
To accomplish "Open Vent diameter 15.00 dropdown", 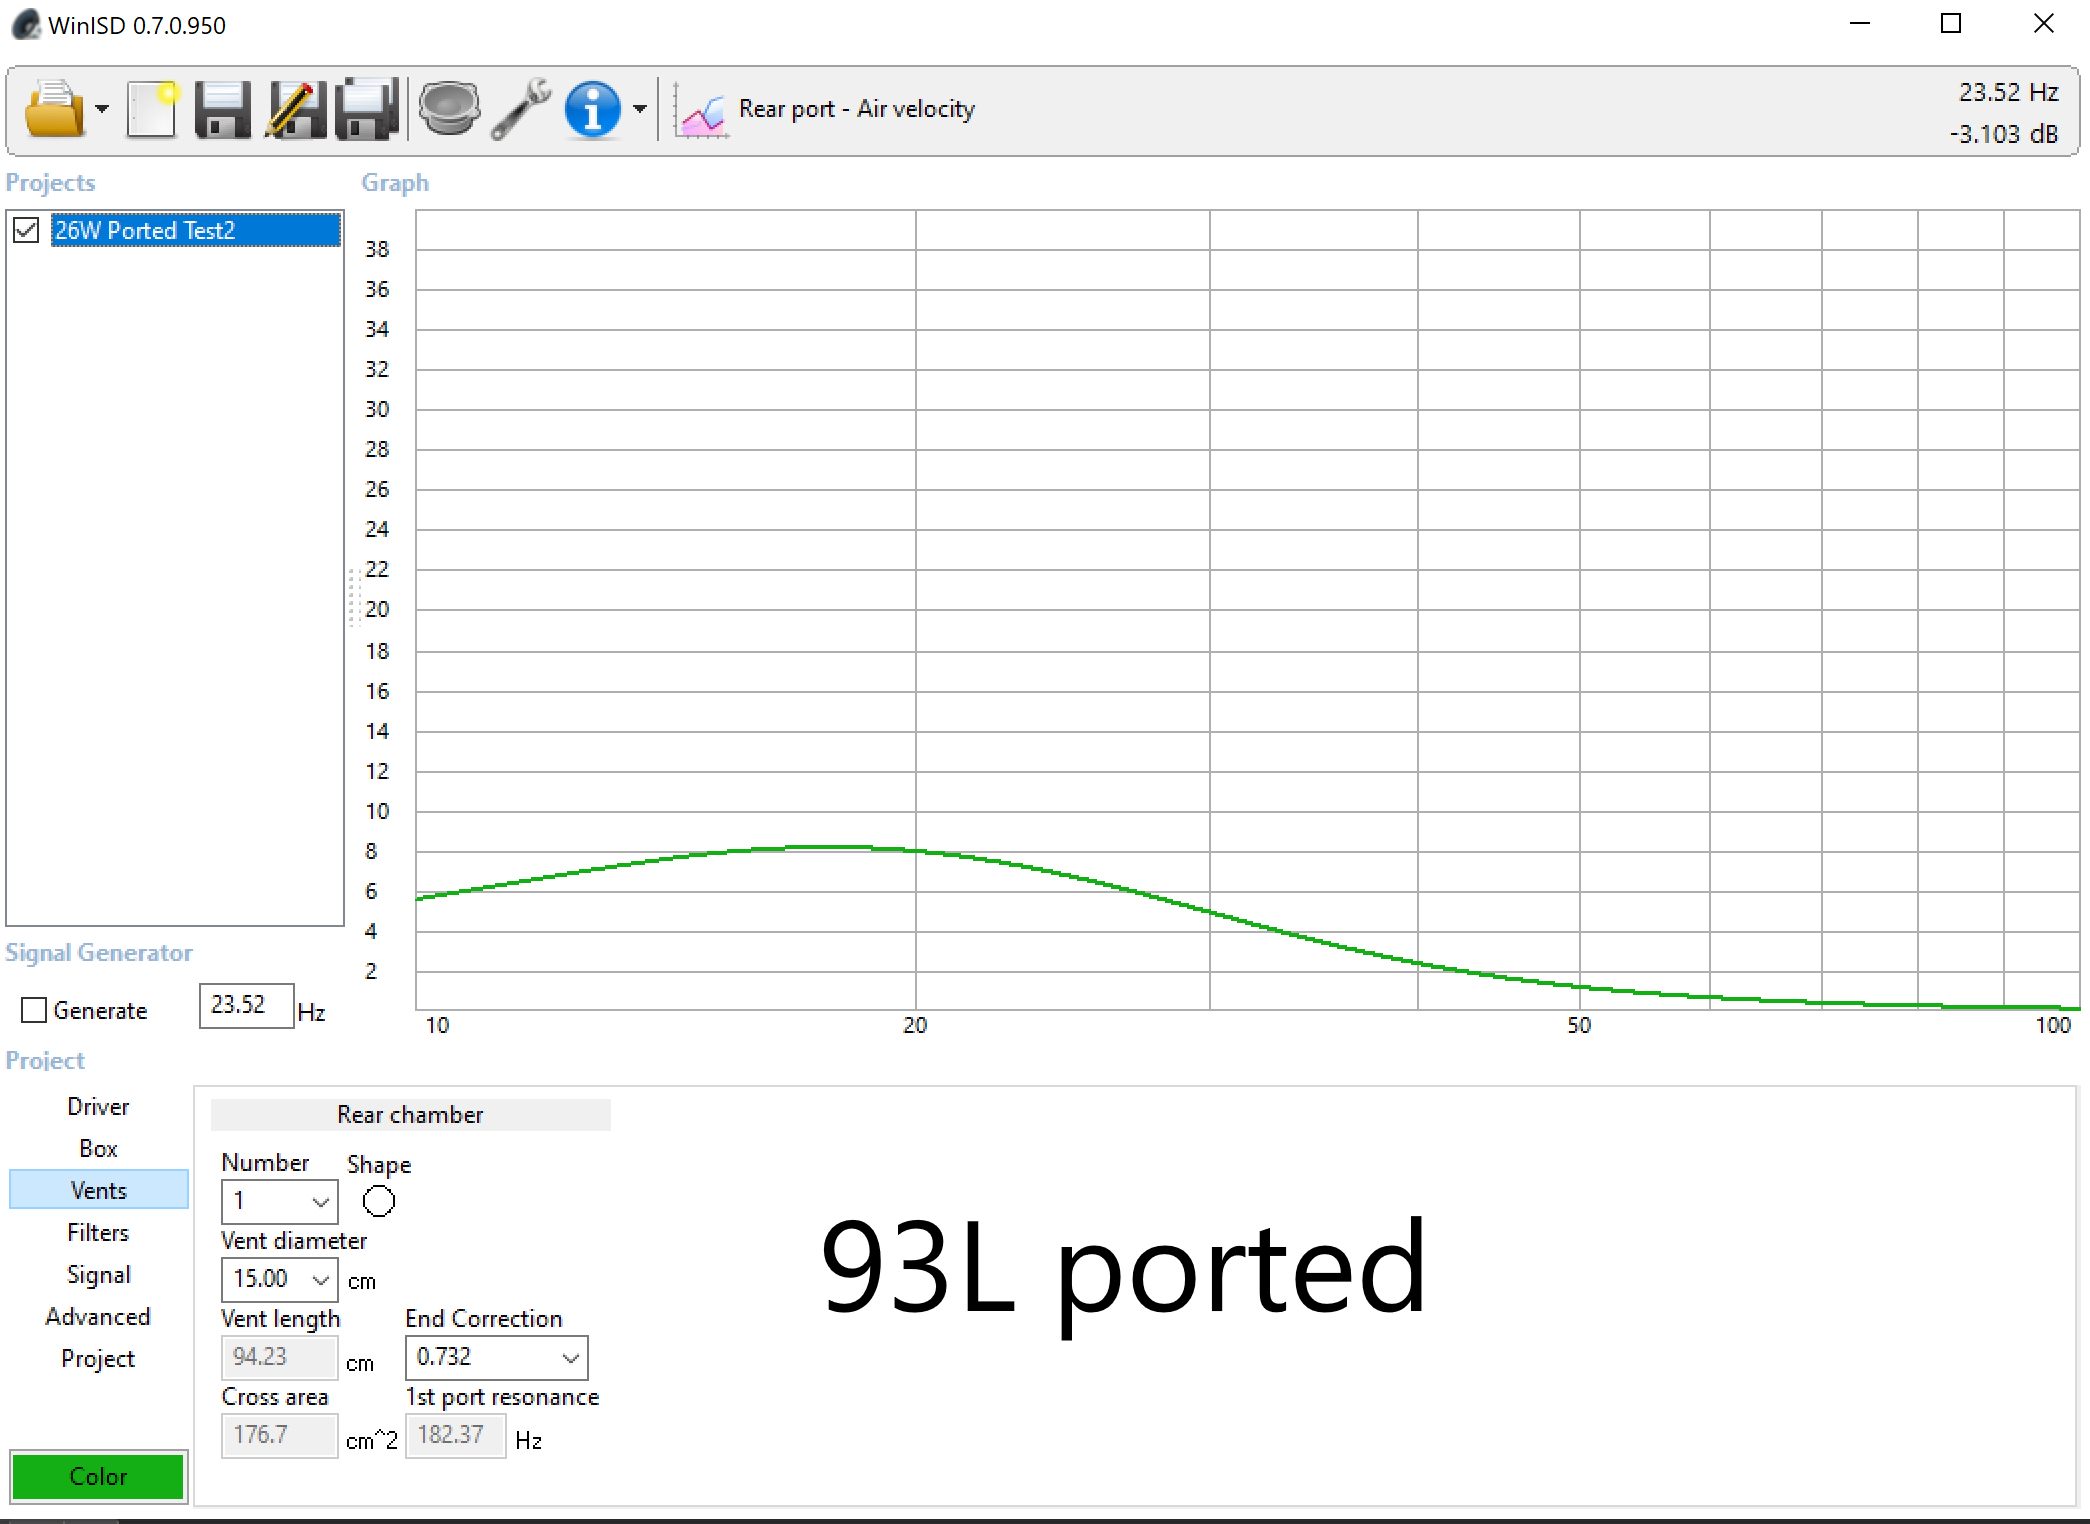I will pyautogui.click(x=279, y=1279).
